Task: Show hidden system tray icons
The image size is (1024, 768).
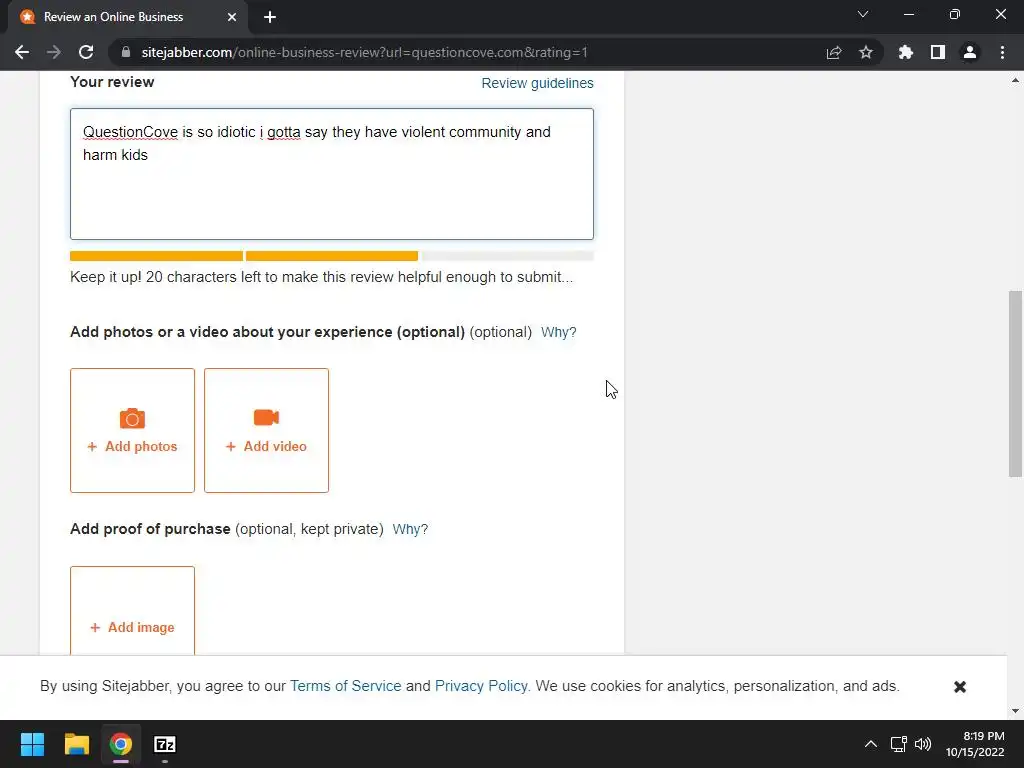Action: point(871,744)
